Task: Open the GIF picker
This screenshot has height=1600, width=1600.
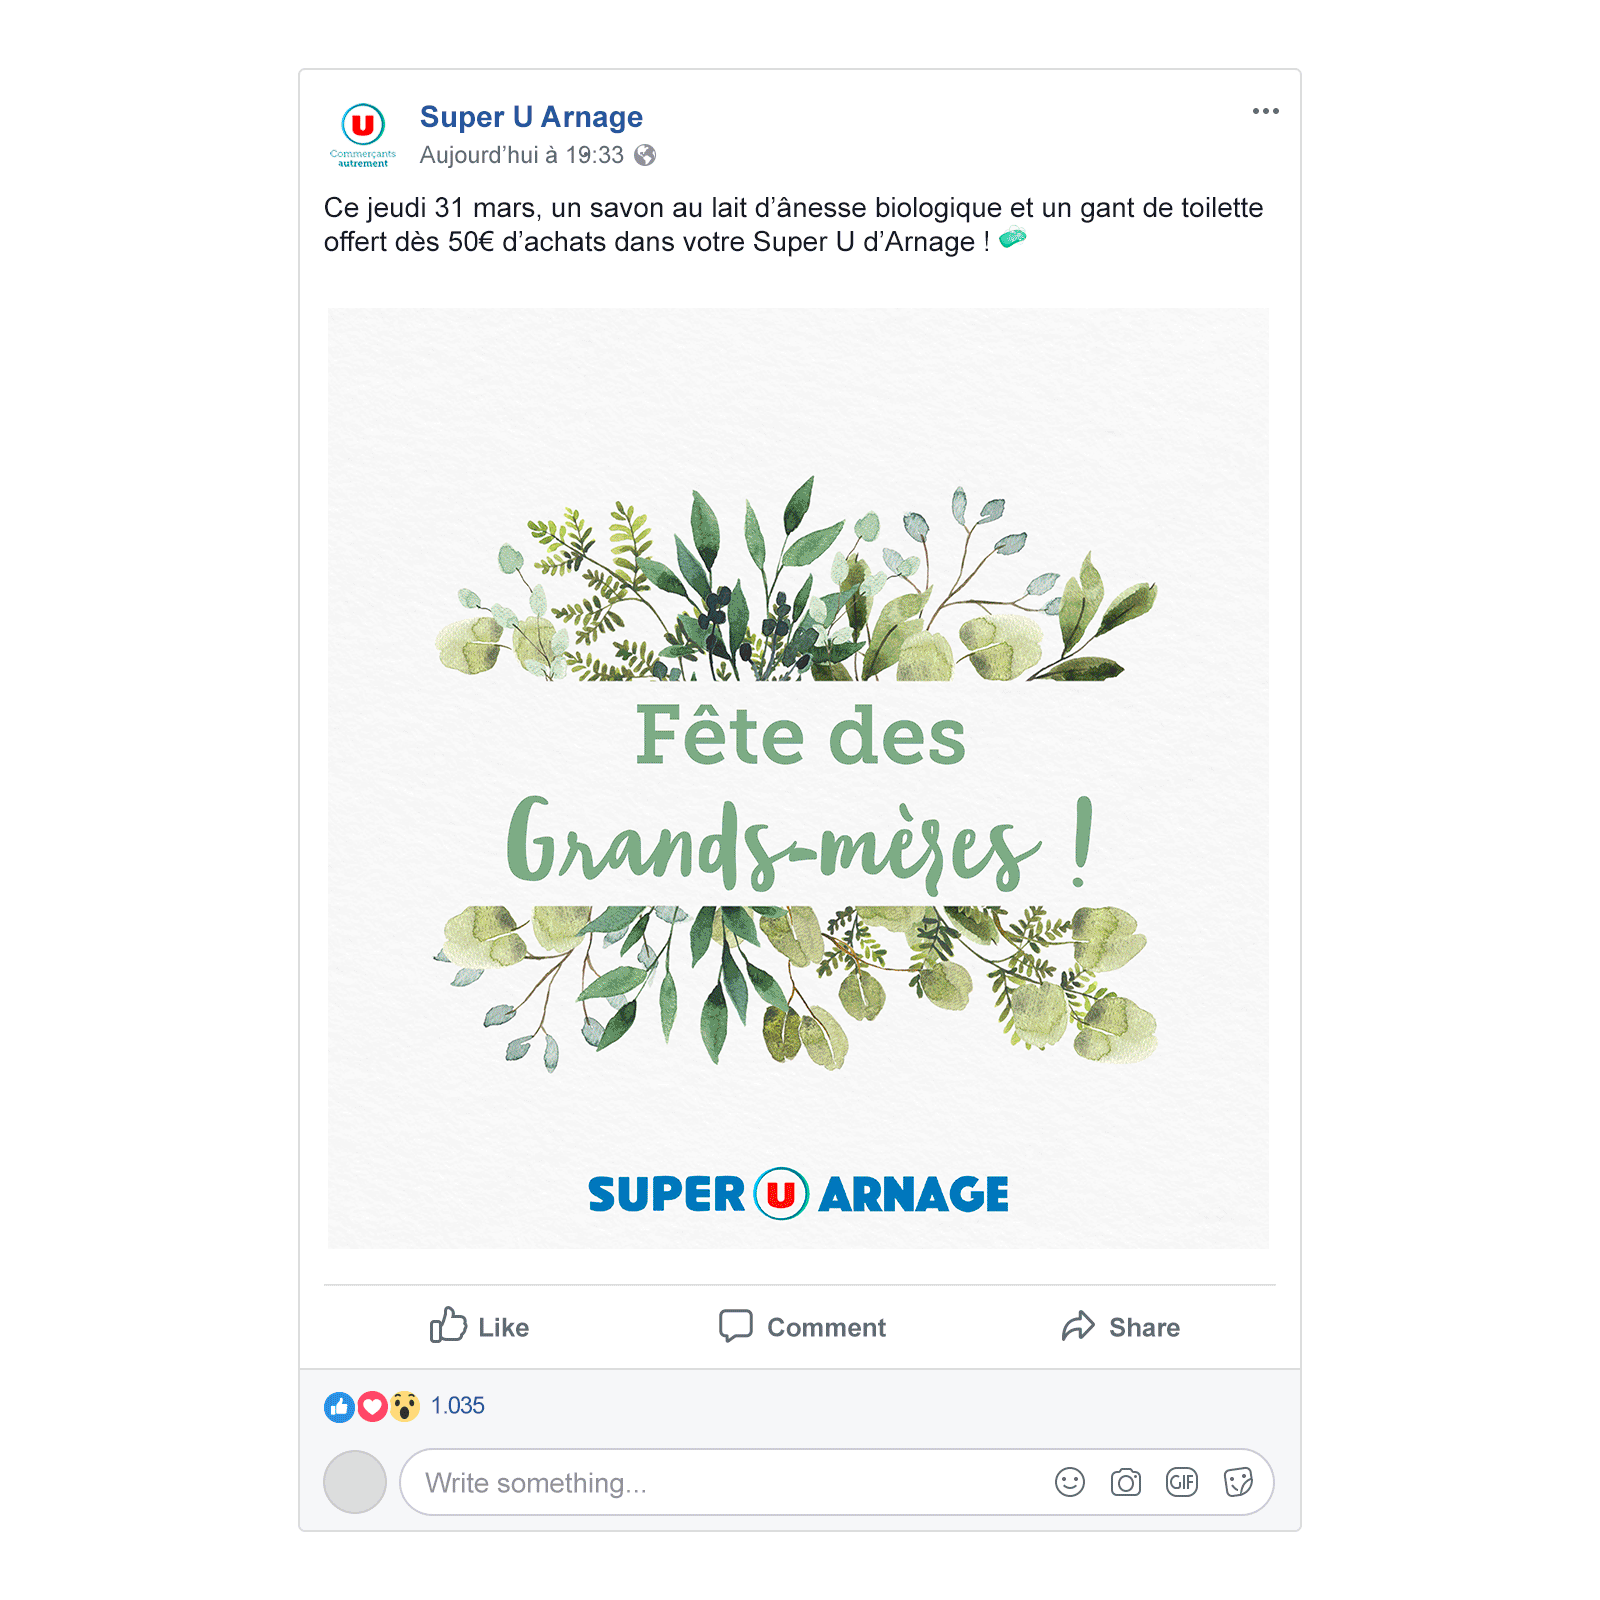Action: pyautogui.click(x=1181, y=1482)
